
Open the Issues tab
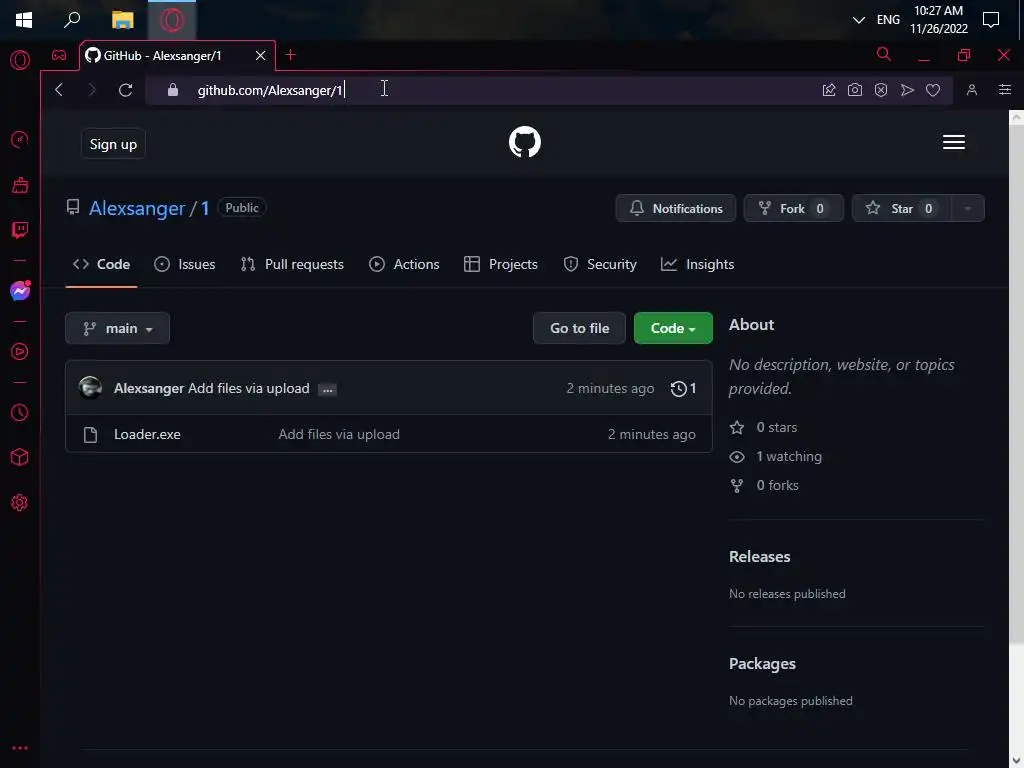[x=185, y=264]
